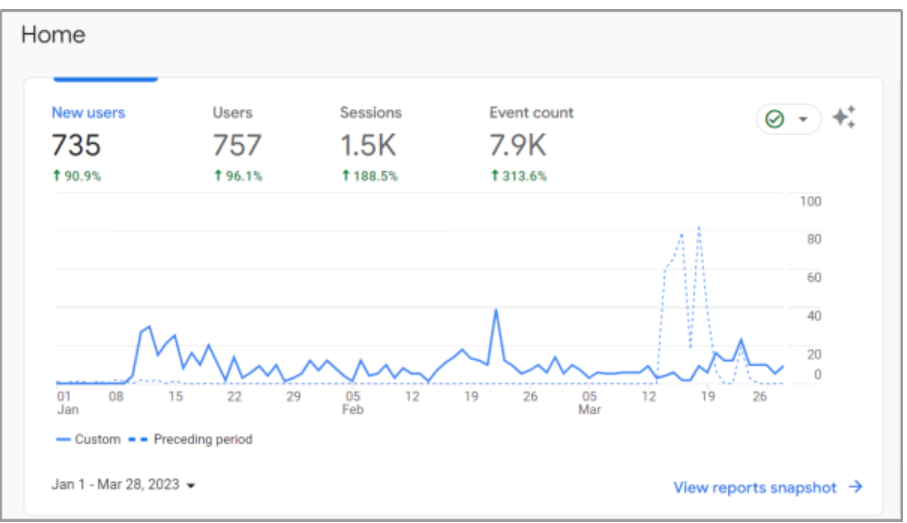
Task: Open View reports snapshot link
Action: coord(755,487)
